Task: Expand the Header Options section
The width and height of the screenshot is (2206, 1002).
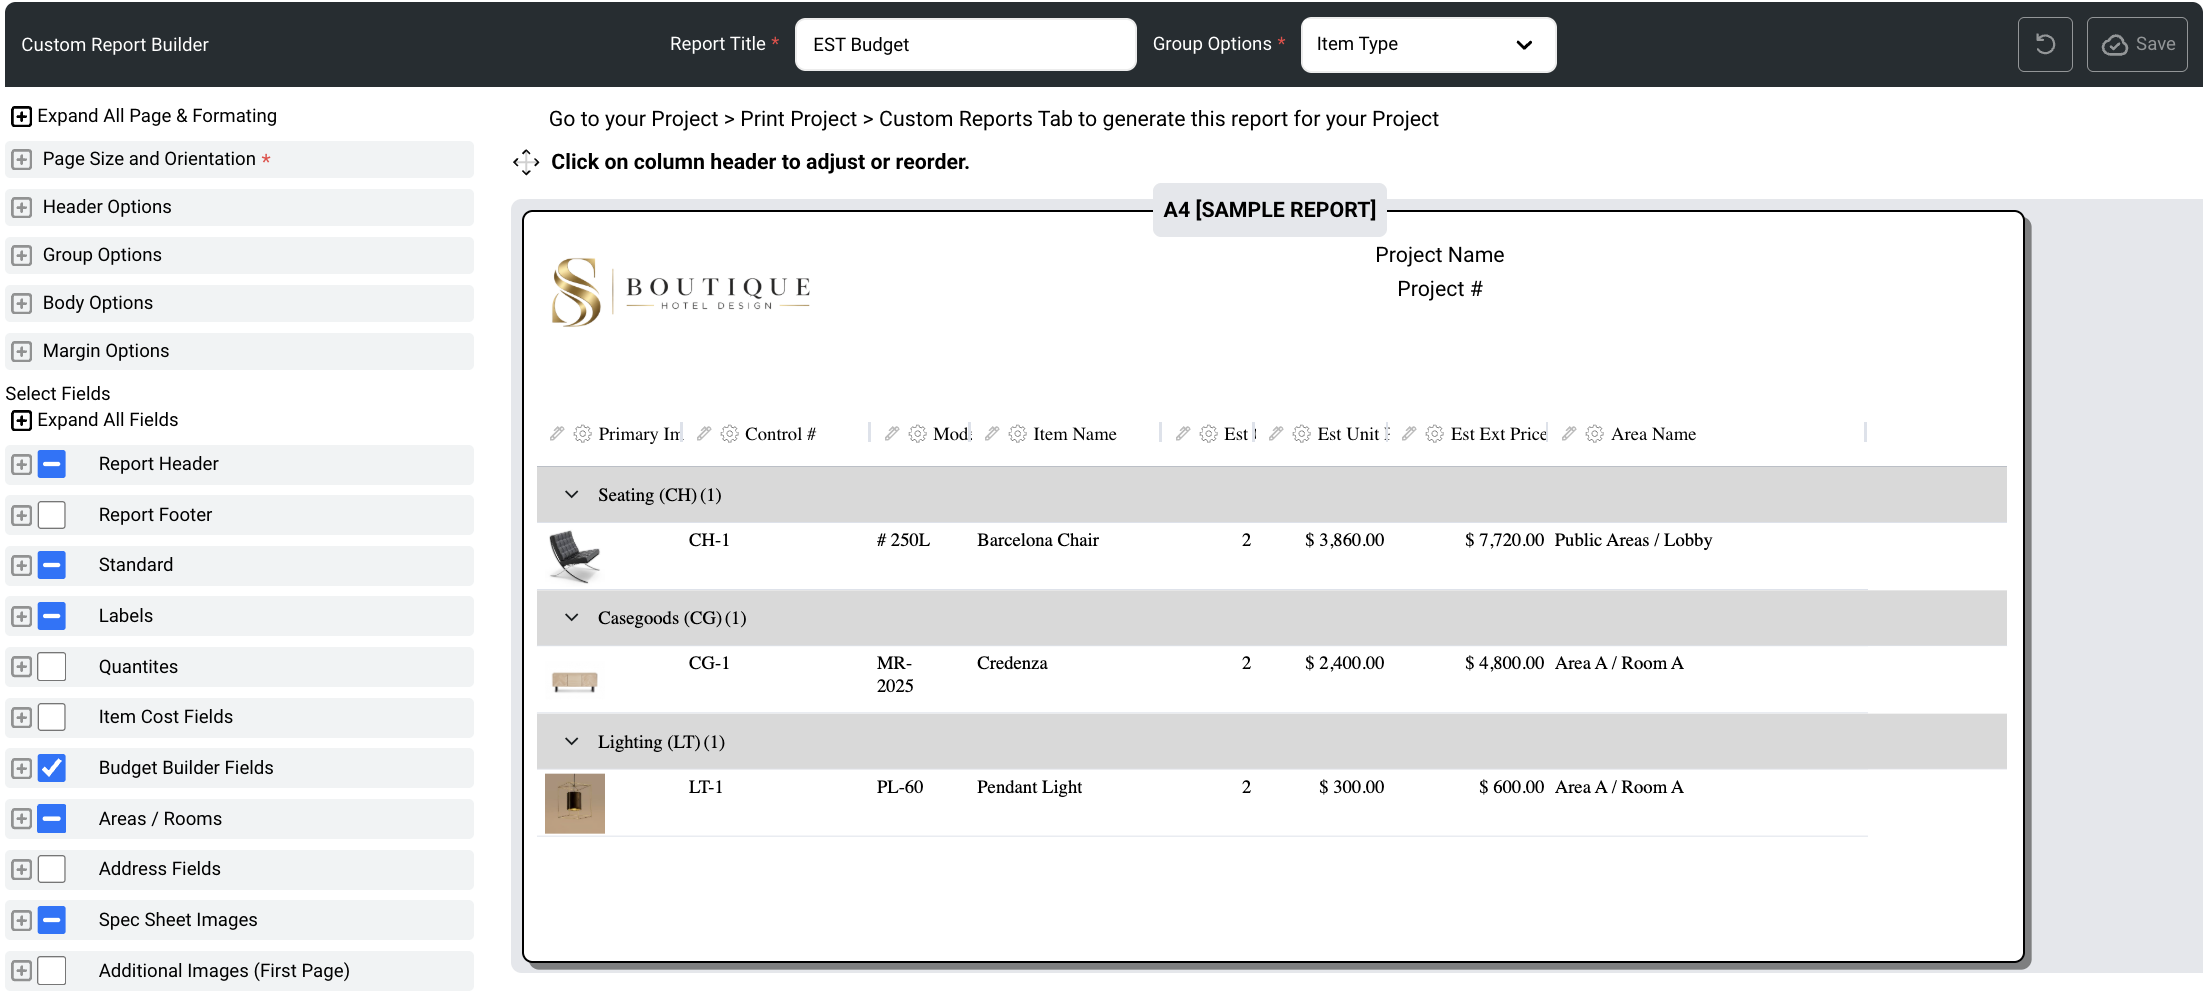Action: (21, 207)
